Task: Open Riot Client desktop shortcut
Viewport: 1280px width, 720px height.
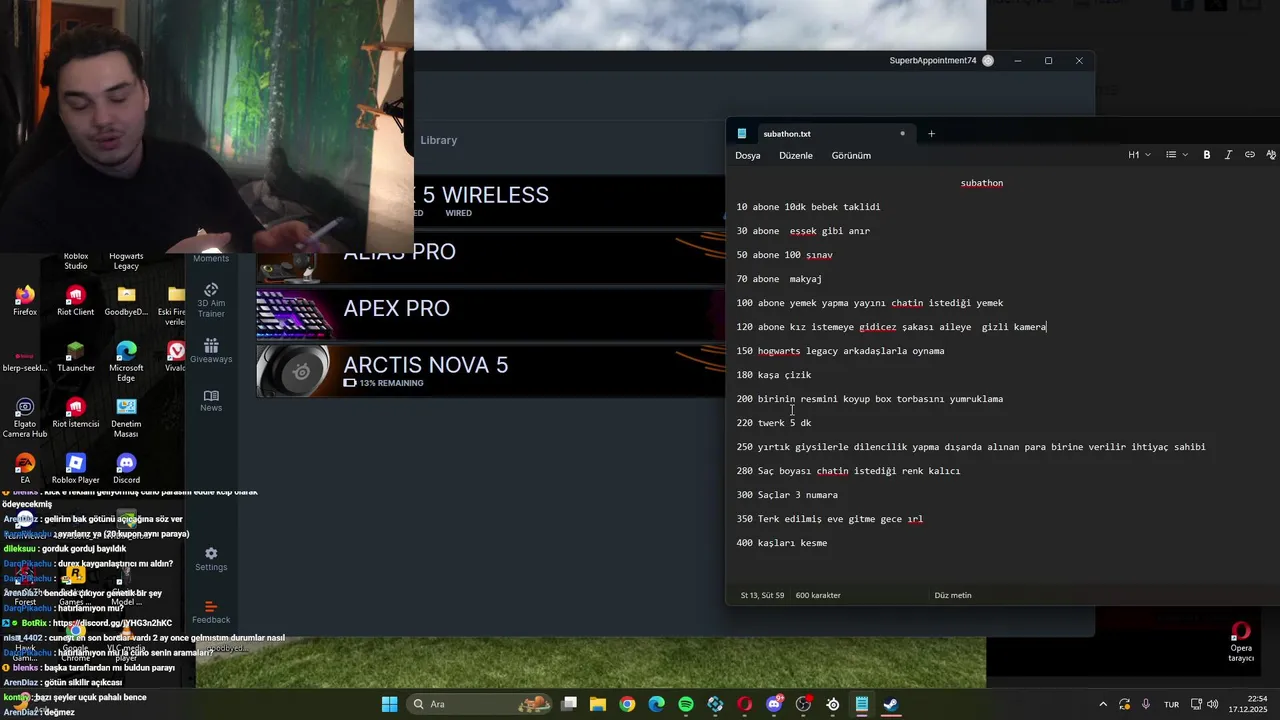Action: coord(75,301)
